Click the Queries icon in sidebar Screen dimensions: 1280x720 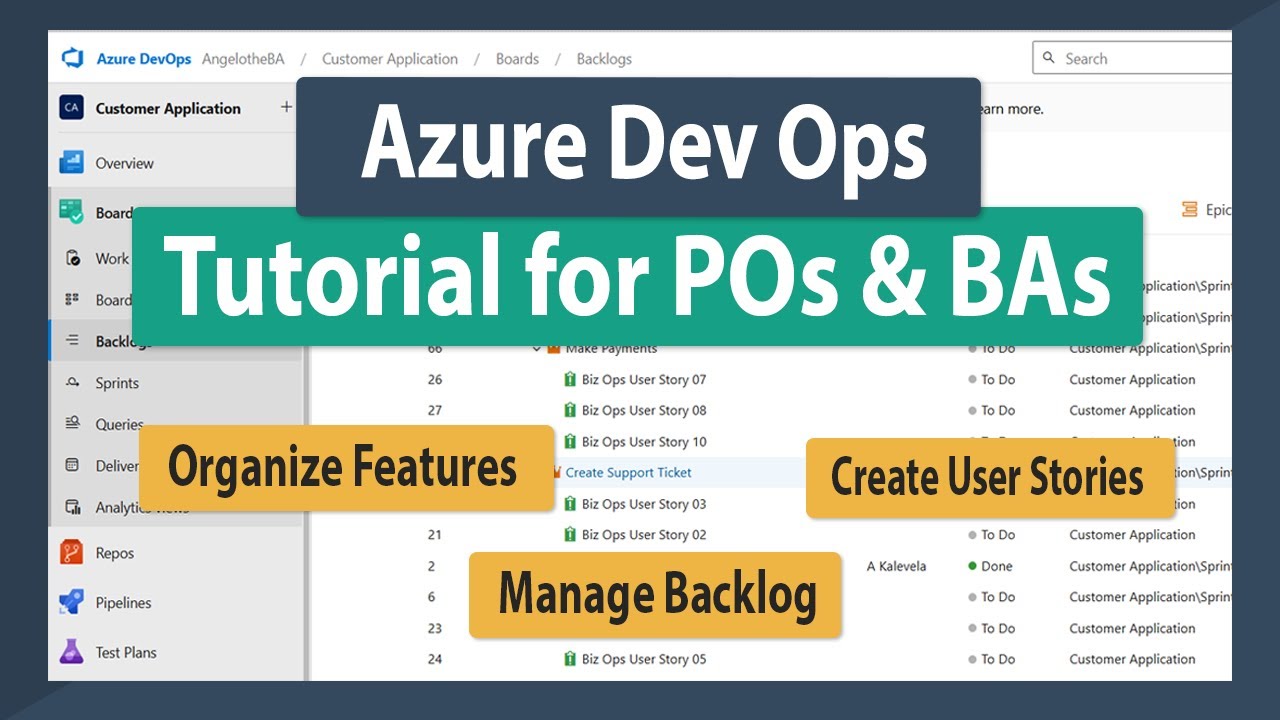click(x=72, y=423)
